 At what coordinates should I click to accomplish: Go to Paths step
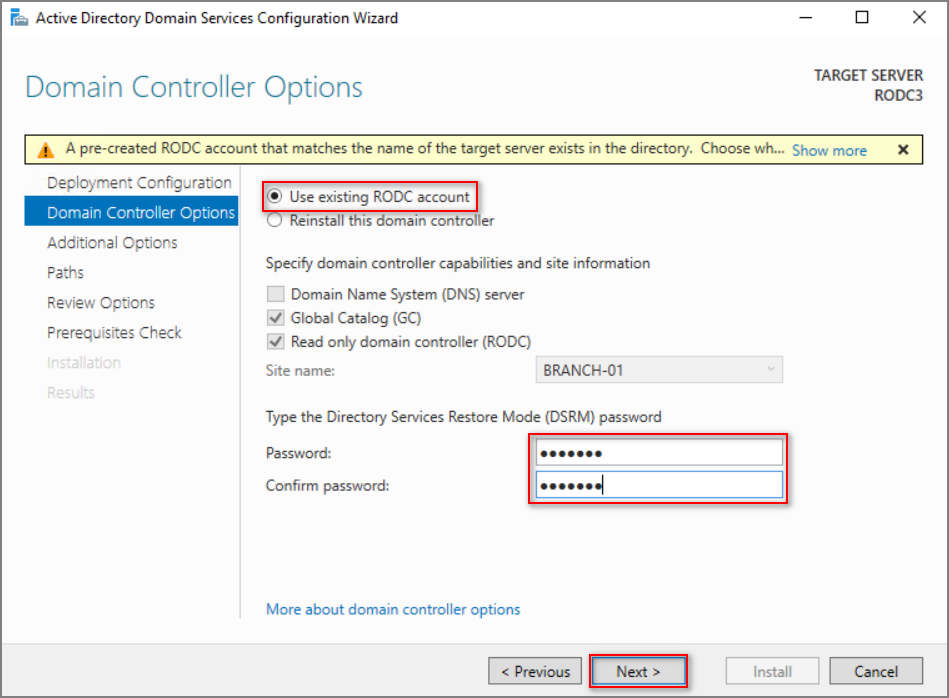pos(65,272)
